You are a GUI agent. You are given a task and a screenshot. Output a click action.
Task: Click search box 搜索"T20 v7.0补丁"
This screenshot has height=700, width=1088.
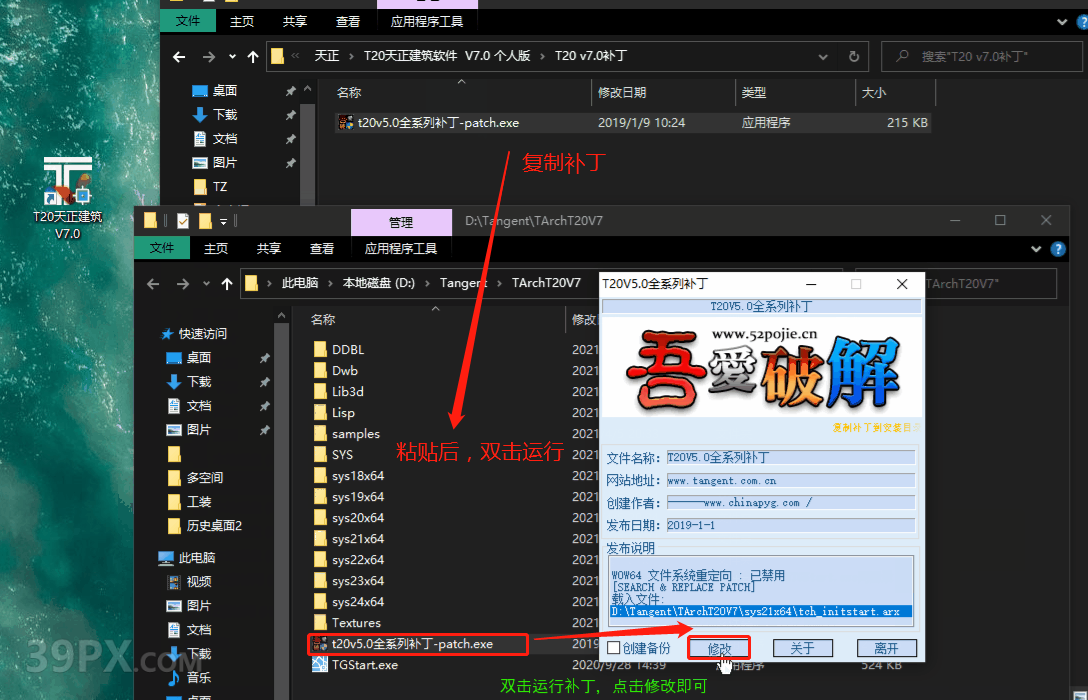(982, 56)
